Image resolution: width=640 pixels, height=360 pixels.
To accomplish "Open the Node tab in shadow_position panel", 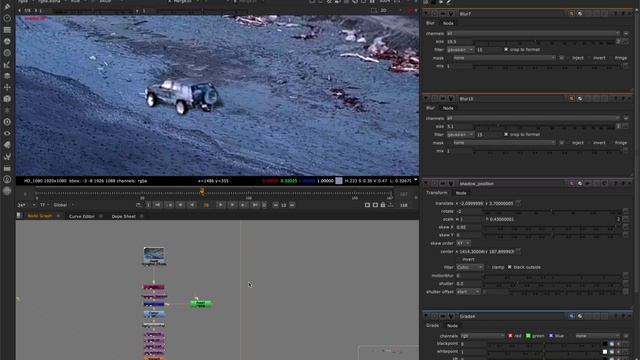I will tap(461, 193).
